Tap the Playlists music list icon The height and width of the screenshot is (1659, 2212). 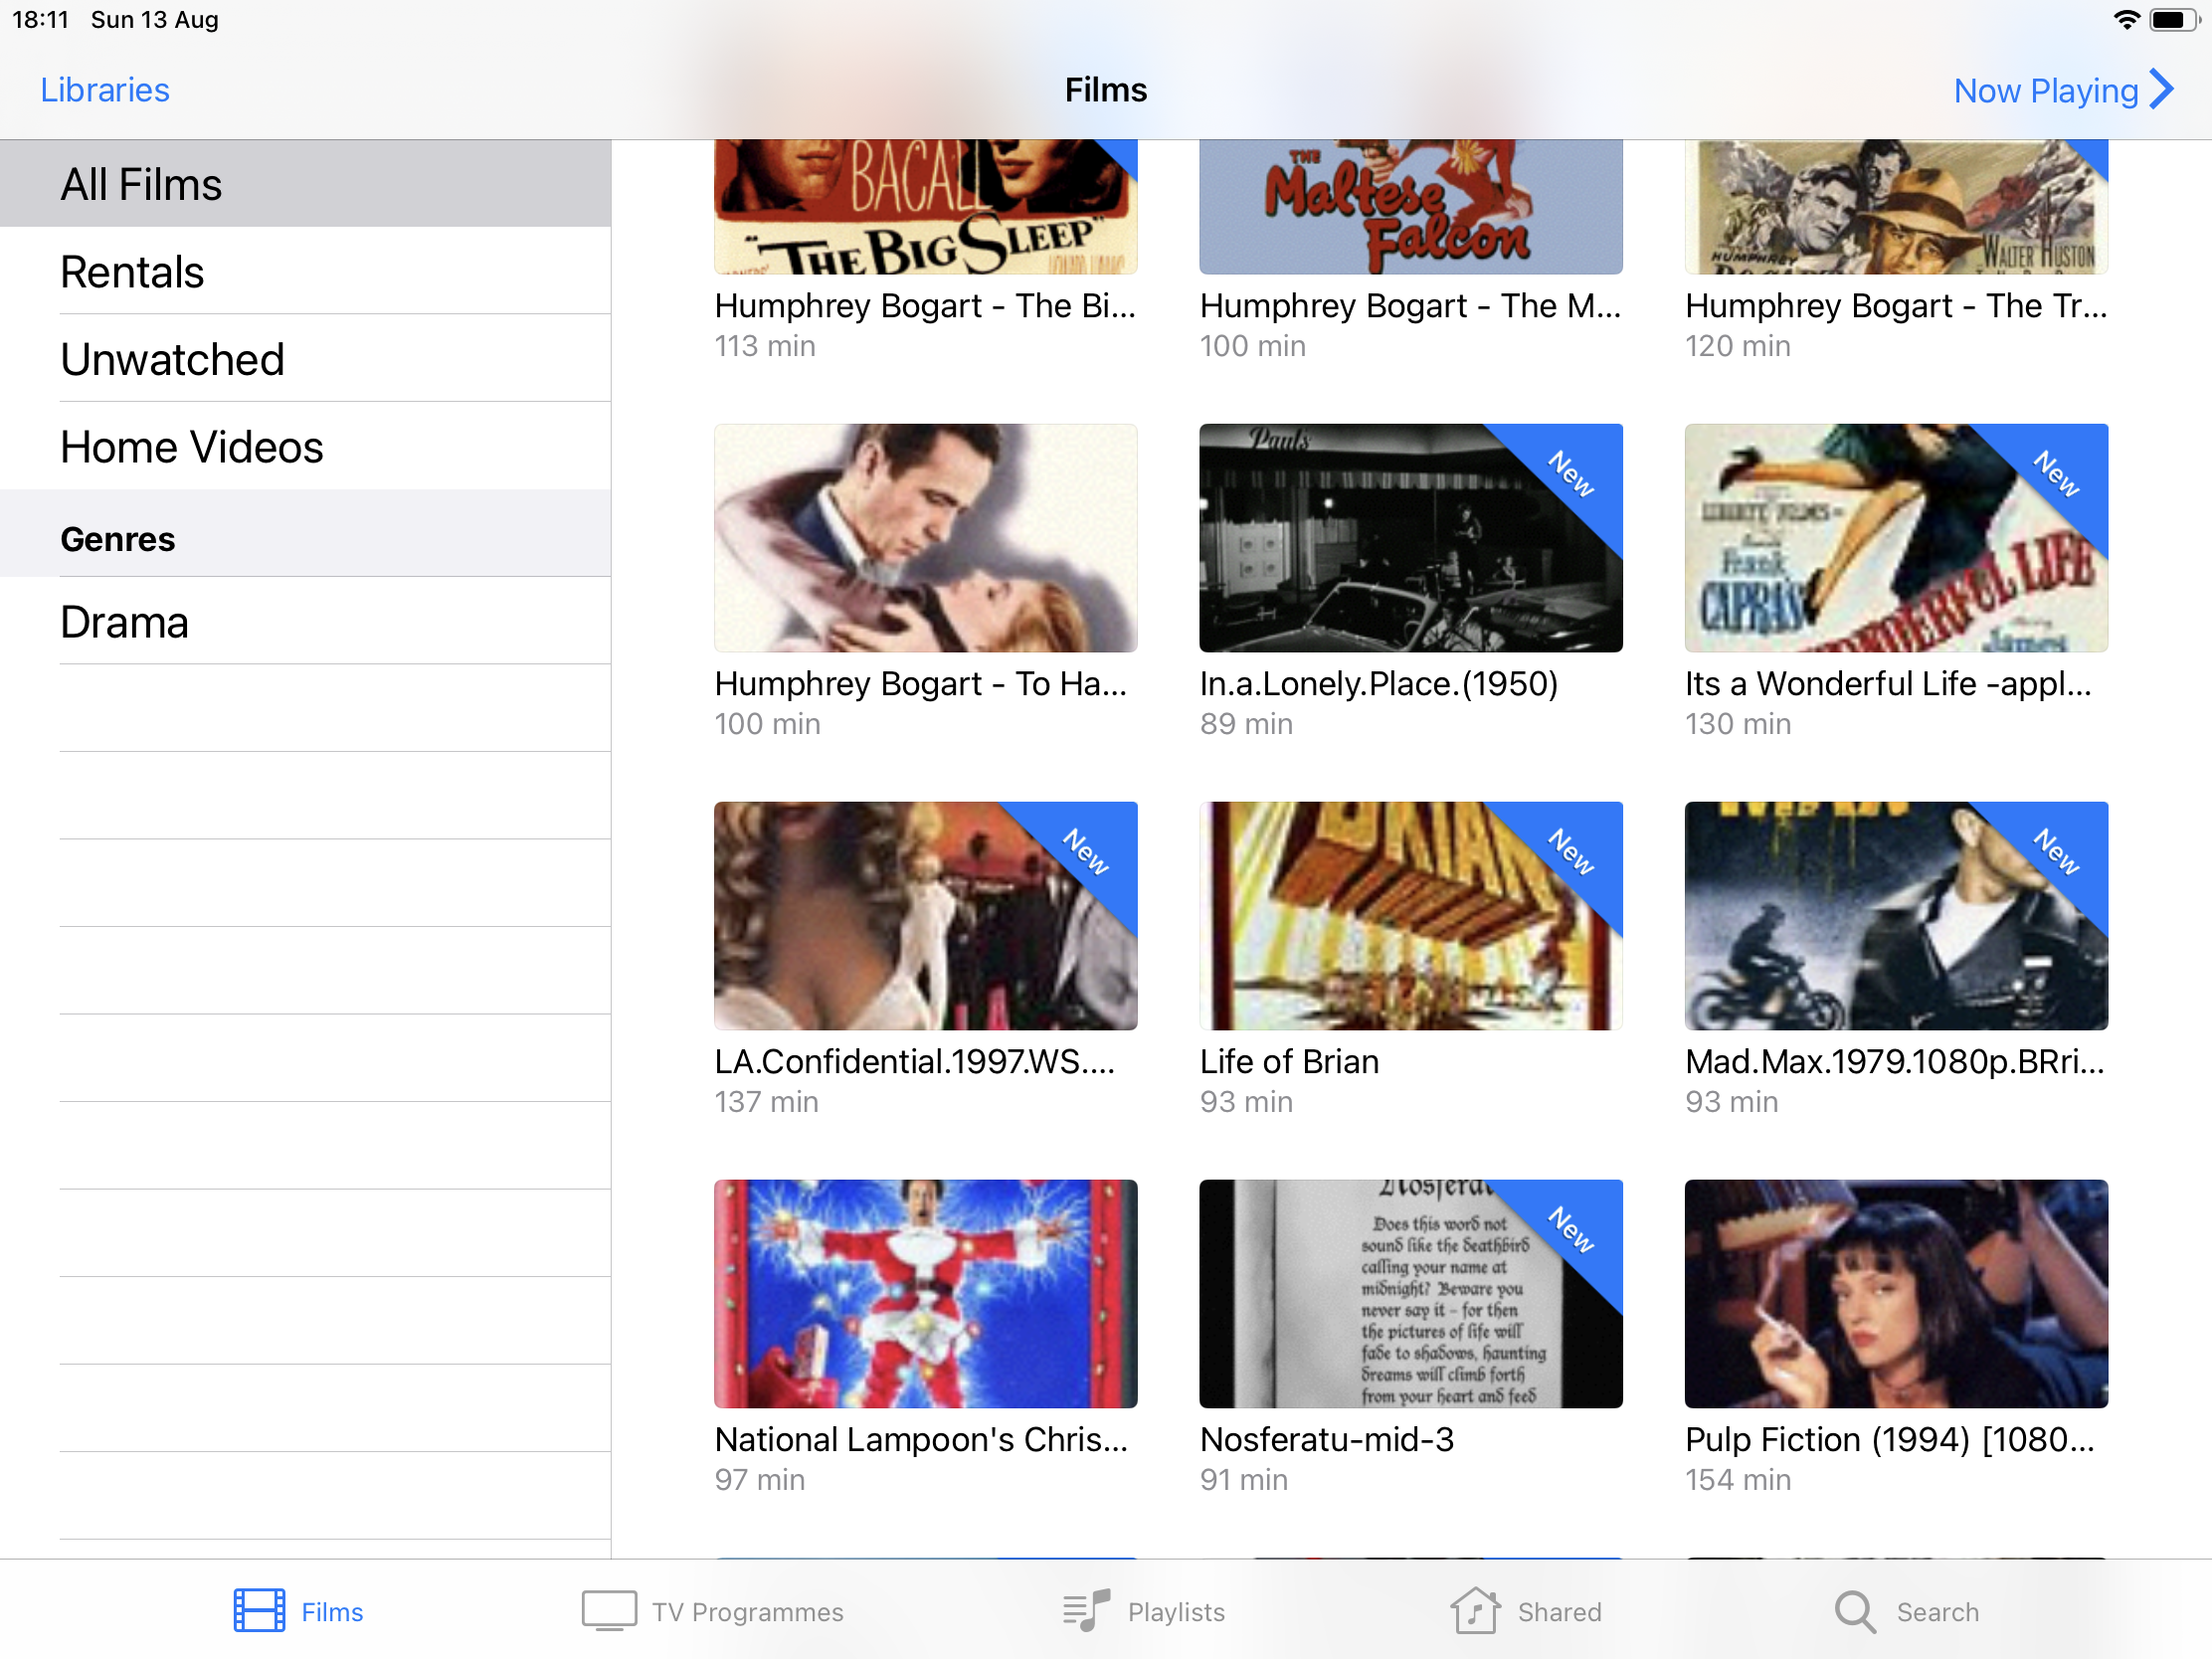pos(1086,1610)
